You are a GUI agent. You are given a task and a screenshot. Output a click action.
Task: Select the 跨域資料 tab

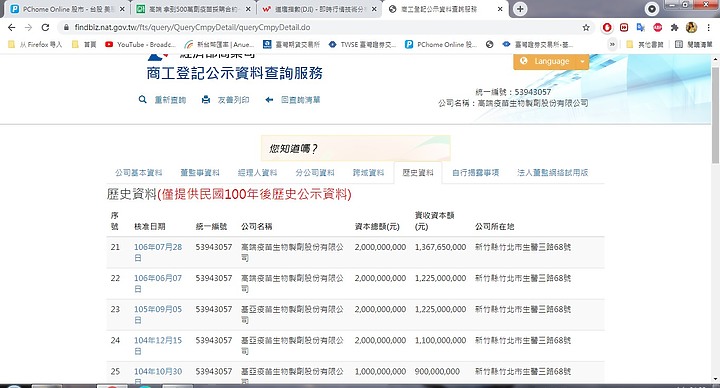coord(368,173)
